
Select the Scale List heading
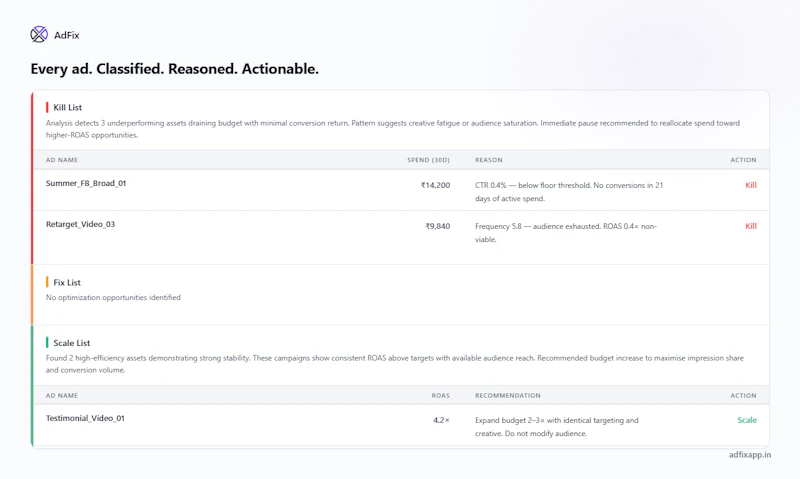(71, 343)
